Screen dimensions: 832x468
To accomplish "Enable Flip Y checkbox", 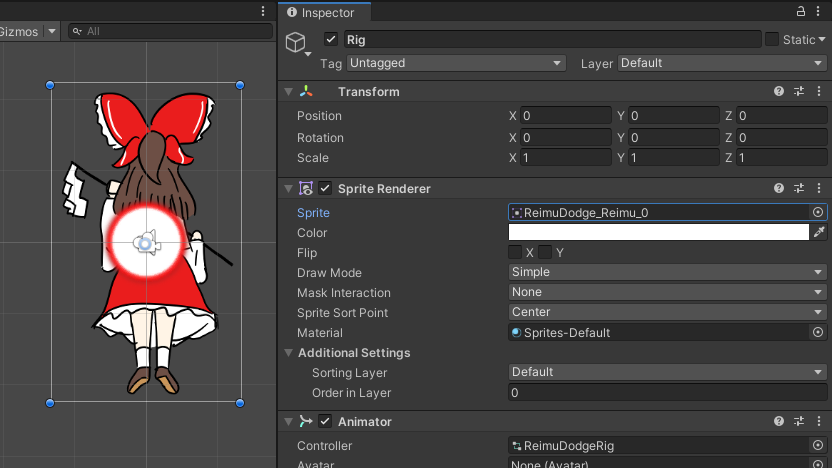I will [x=545, y=252].
